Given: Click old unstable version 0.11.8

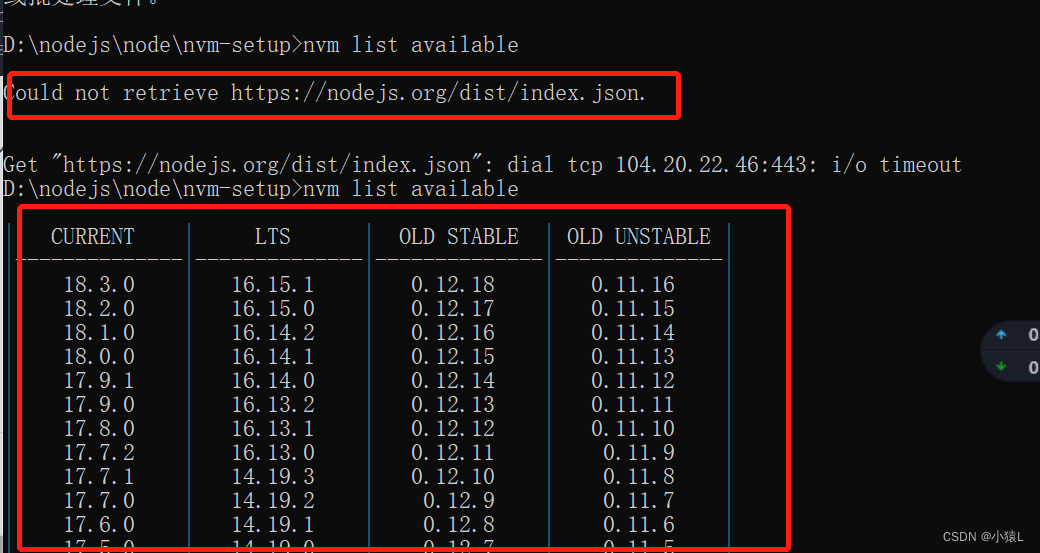Looking at the screenshot, I should coord(639,477).
